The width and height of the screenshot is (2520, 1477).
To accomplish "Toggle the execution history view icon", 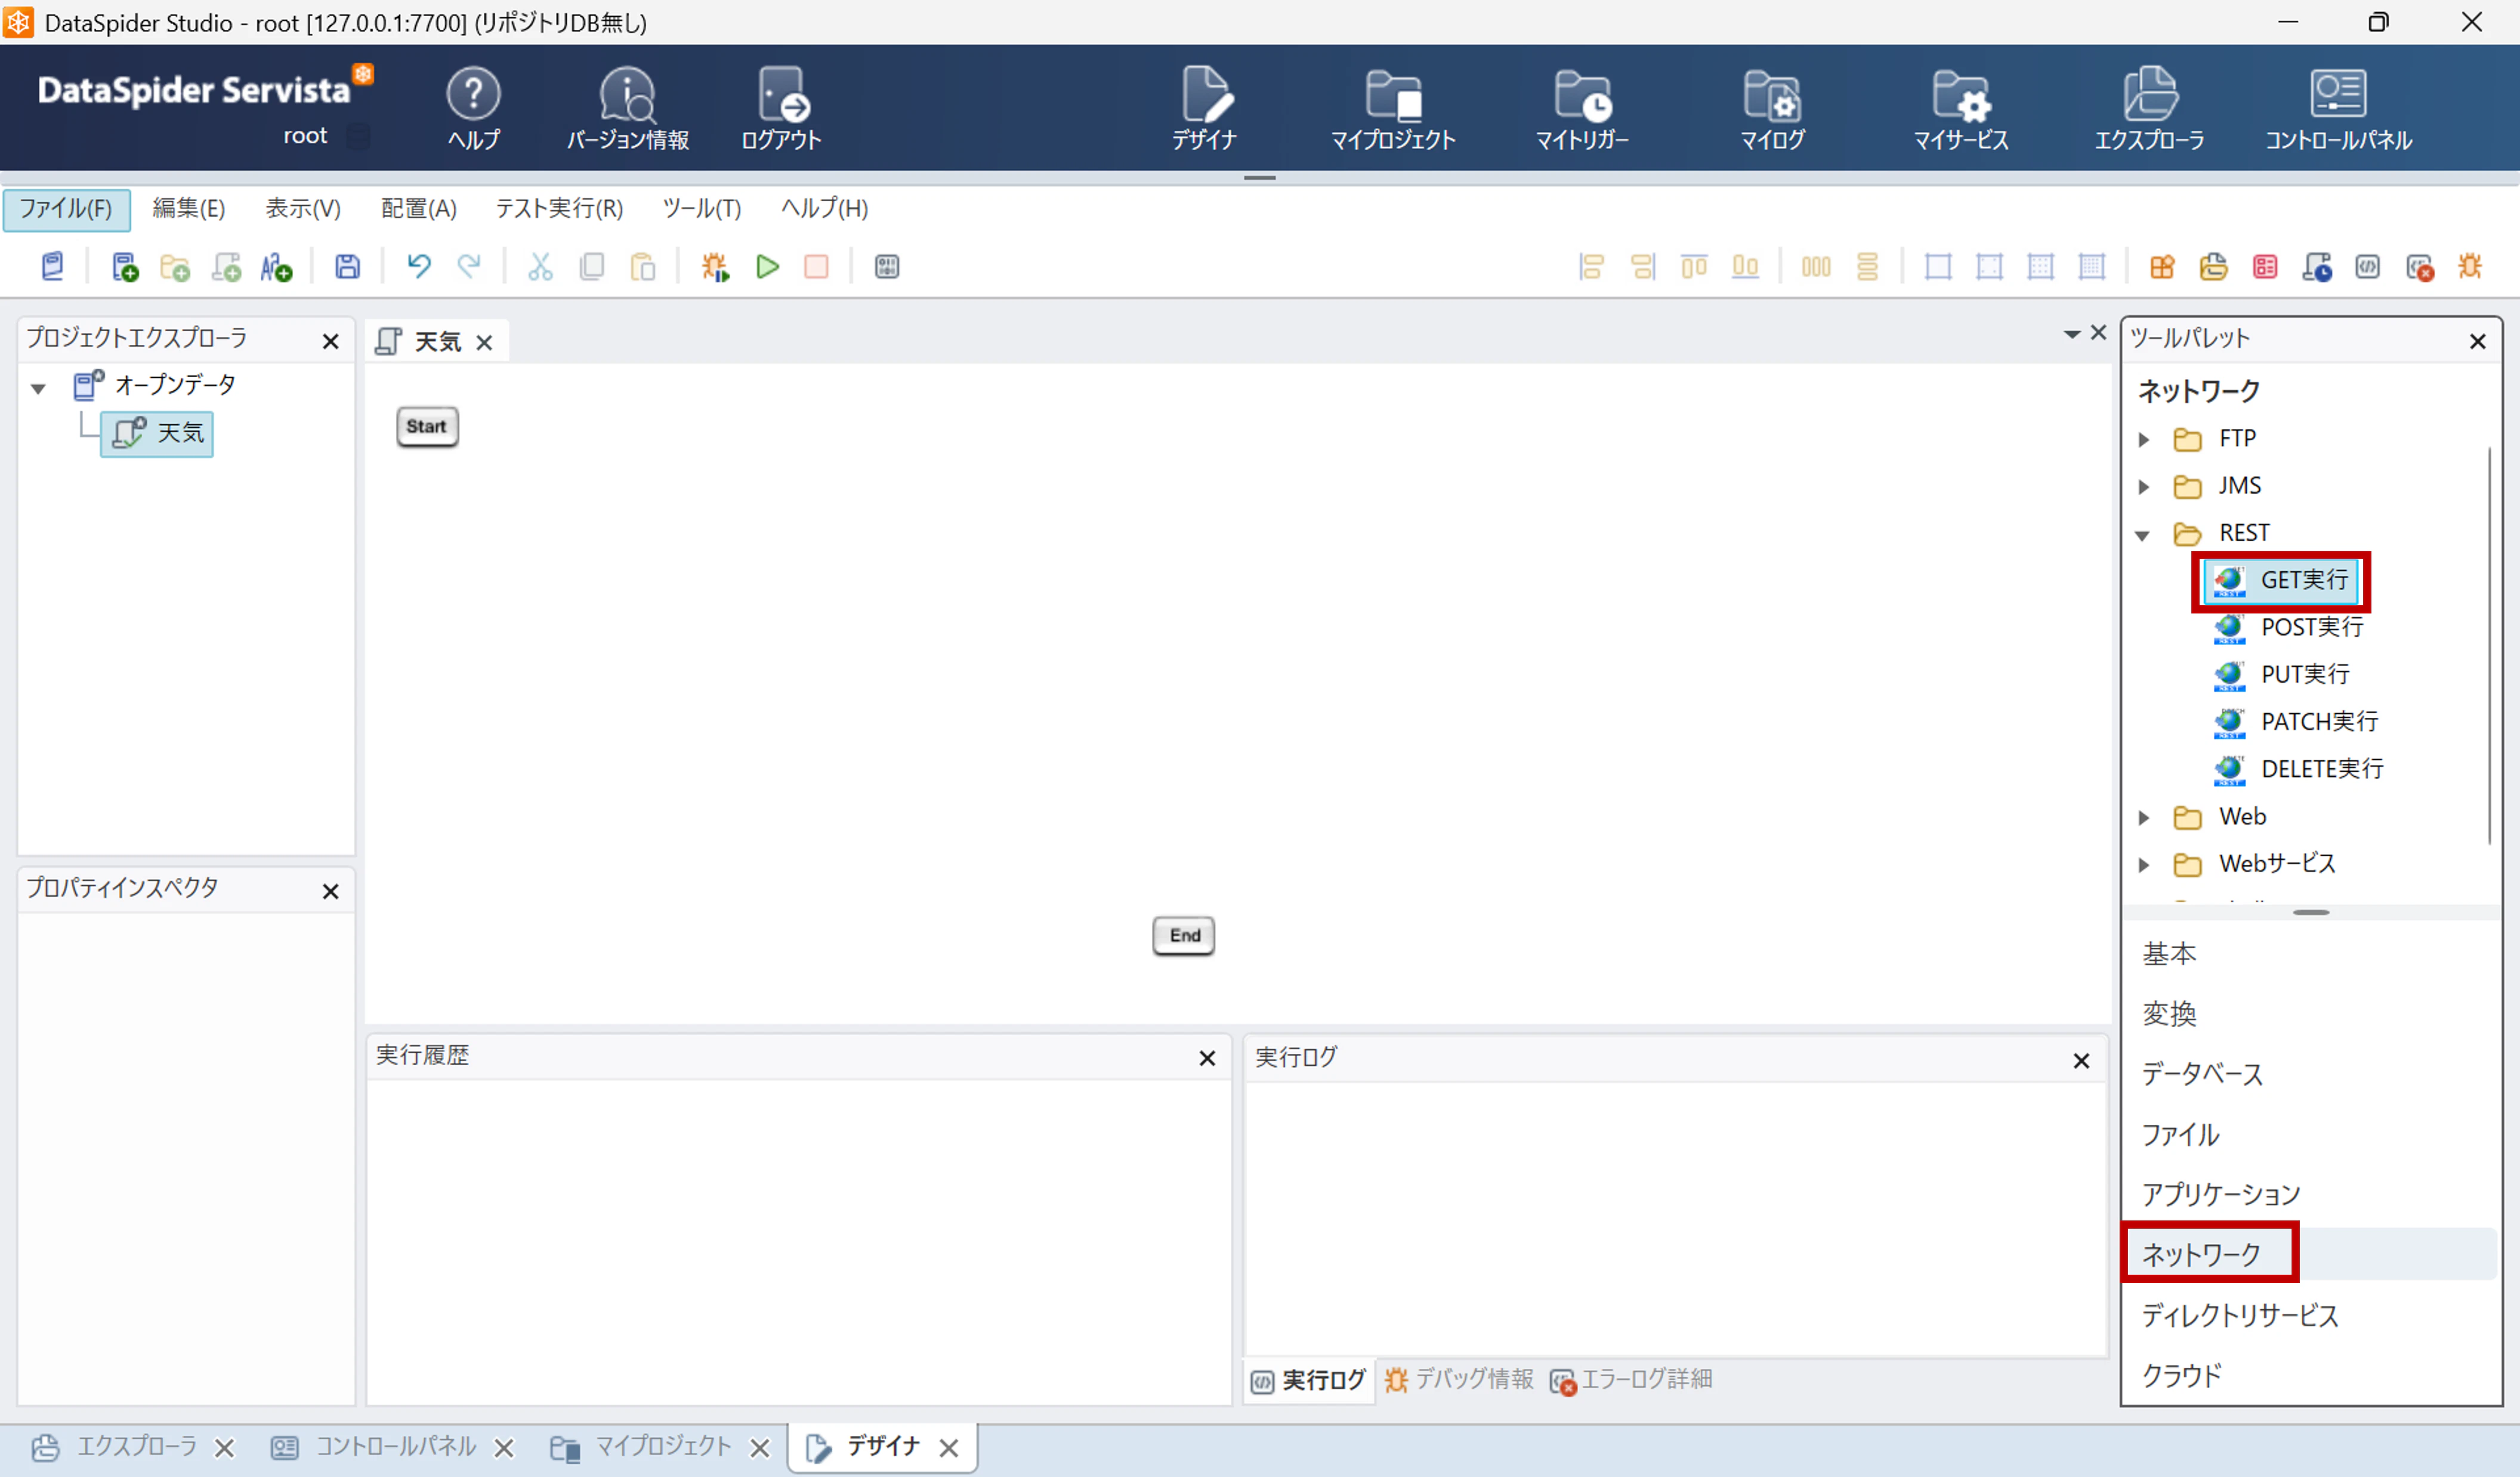I will 2316,267.
